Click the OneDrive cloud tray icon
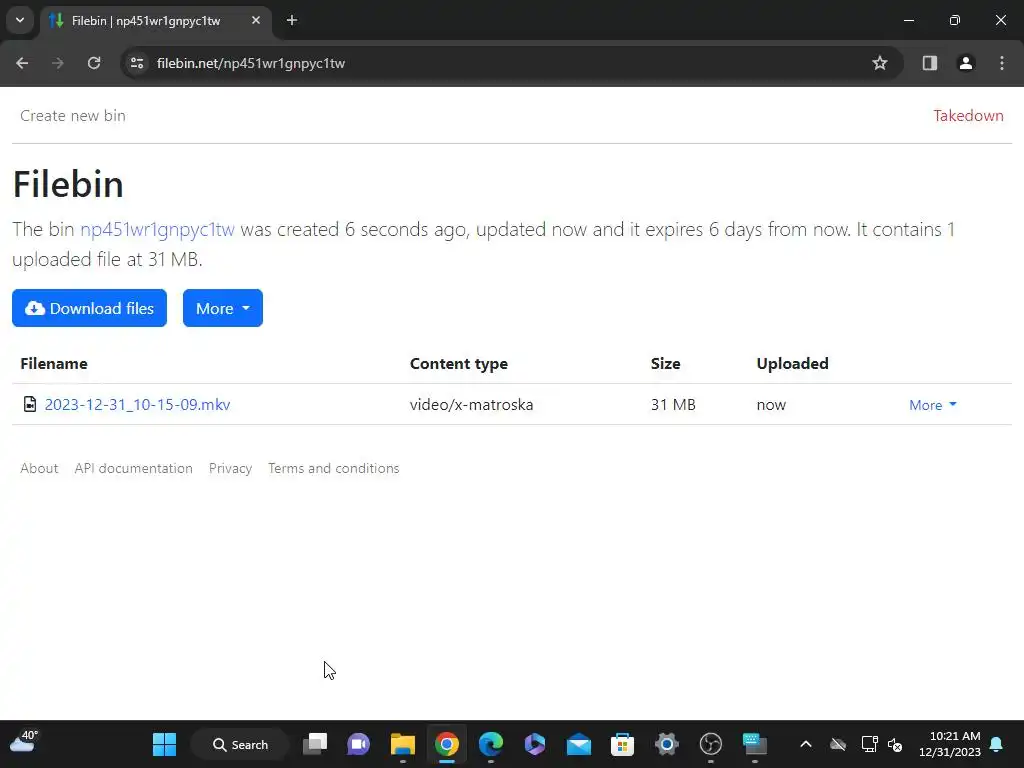Viewport: 1024px width, 768px height. pos(838,744)
